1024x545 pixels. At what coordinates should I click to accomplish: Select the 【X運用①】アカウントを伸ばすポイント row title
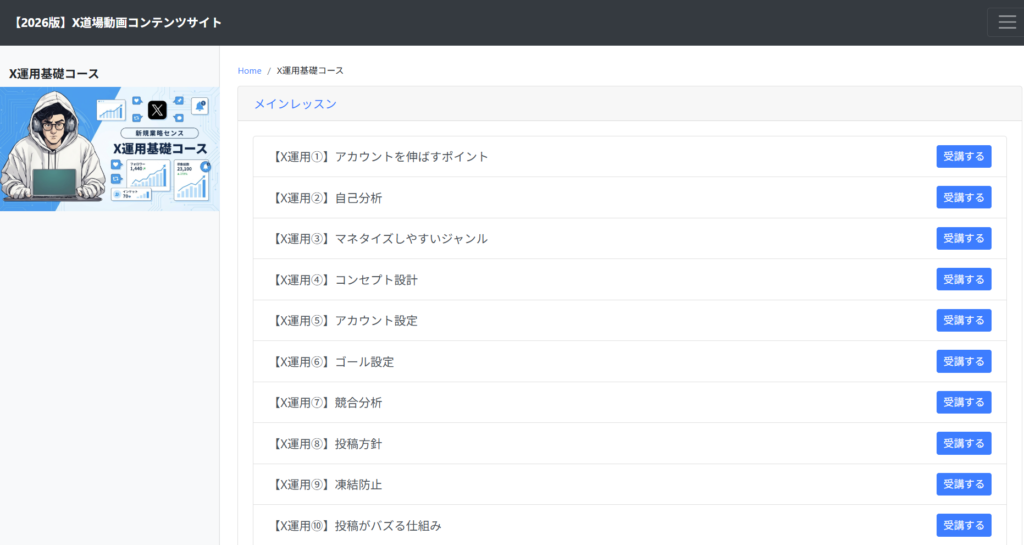[380, 157]
